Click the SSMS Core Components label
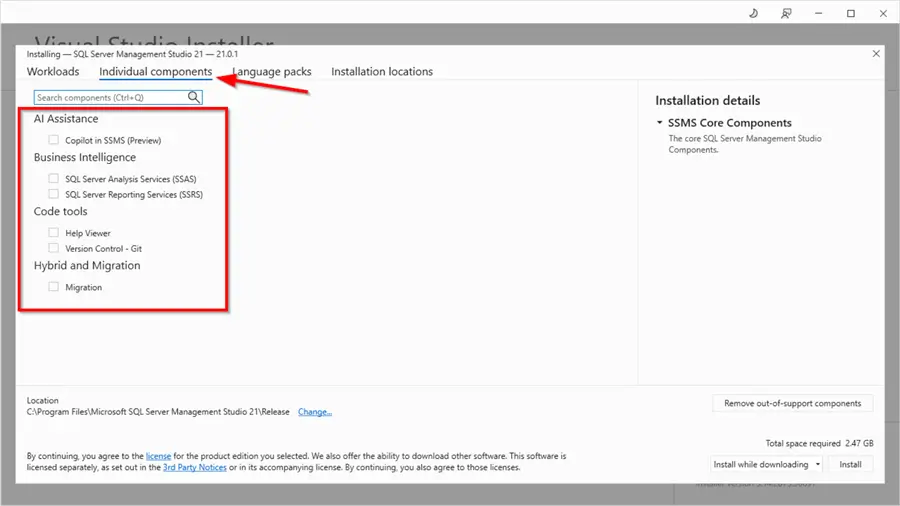 (730, 123)
